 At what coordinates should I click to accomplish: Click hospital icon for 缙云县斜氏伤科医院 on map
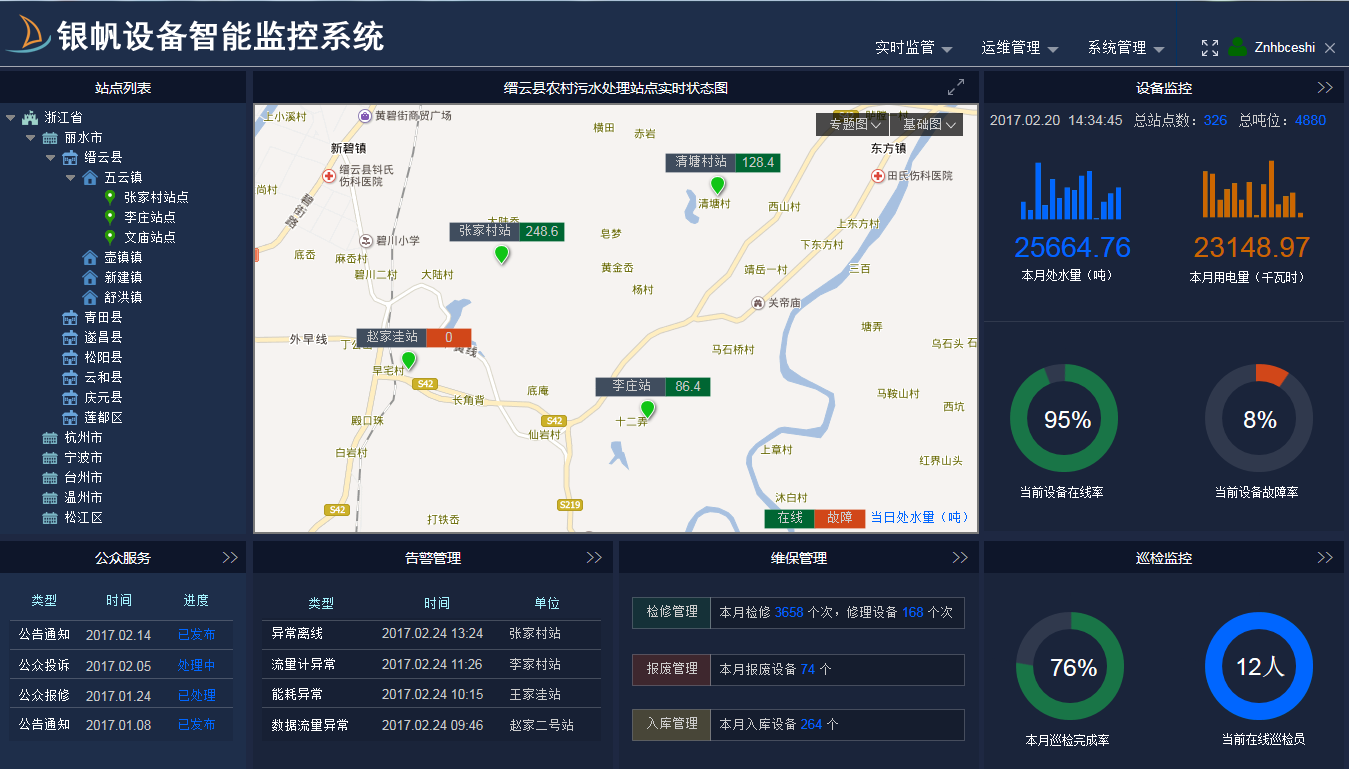(329, 176)
